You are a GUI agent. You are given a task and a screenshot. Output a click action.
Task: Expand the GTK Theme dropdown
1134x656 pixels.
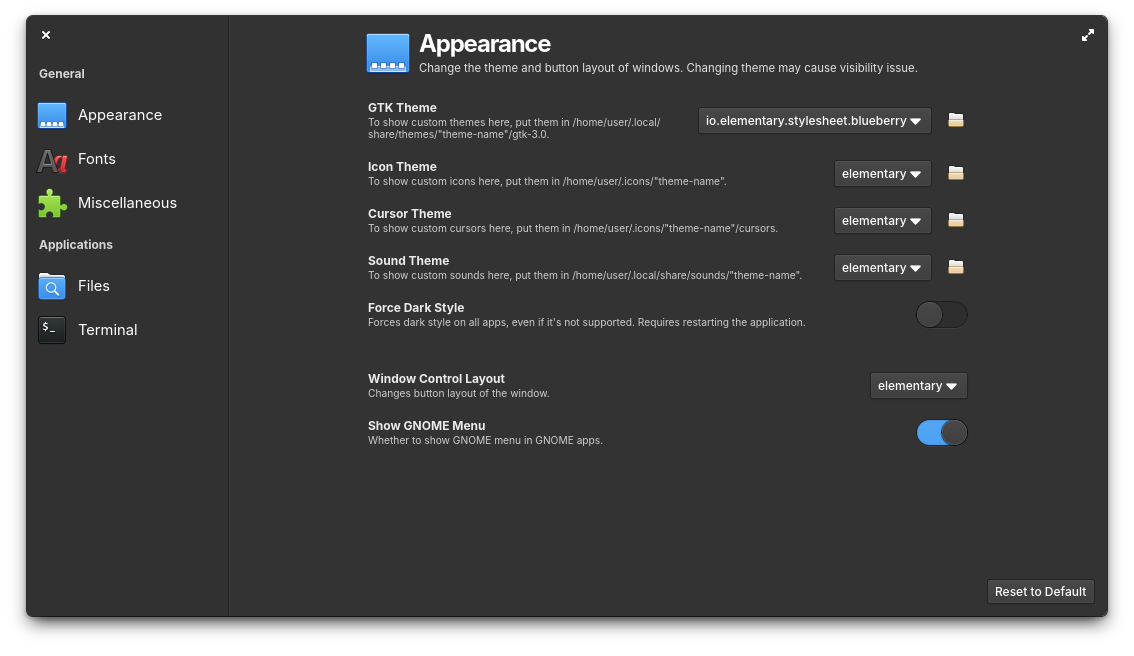(814, 121)
